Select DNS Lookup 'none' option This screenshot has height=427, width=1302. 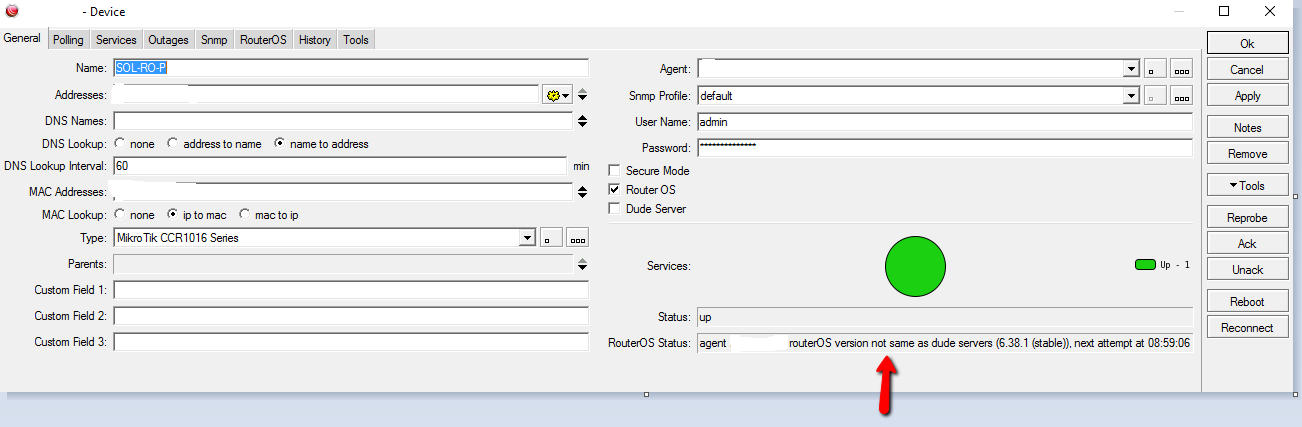point(120,144)
